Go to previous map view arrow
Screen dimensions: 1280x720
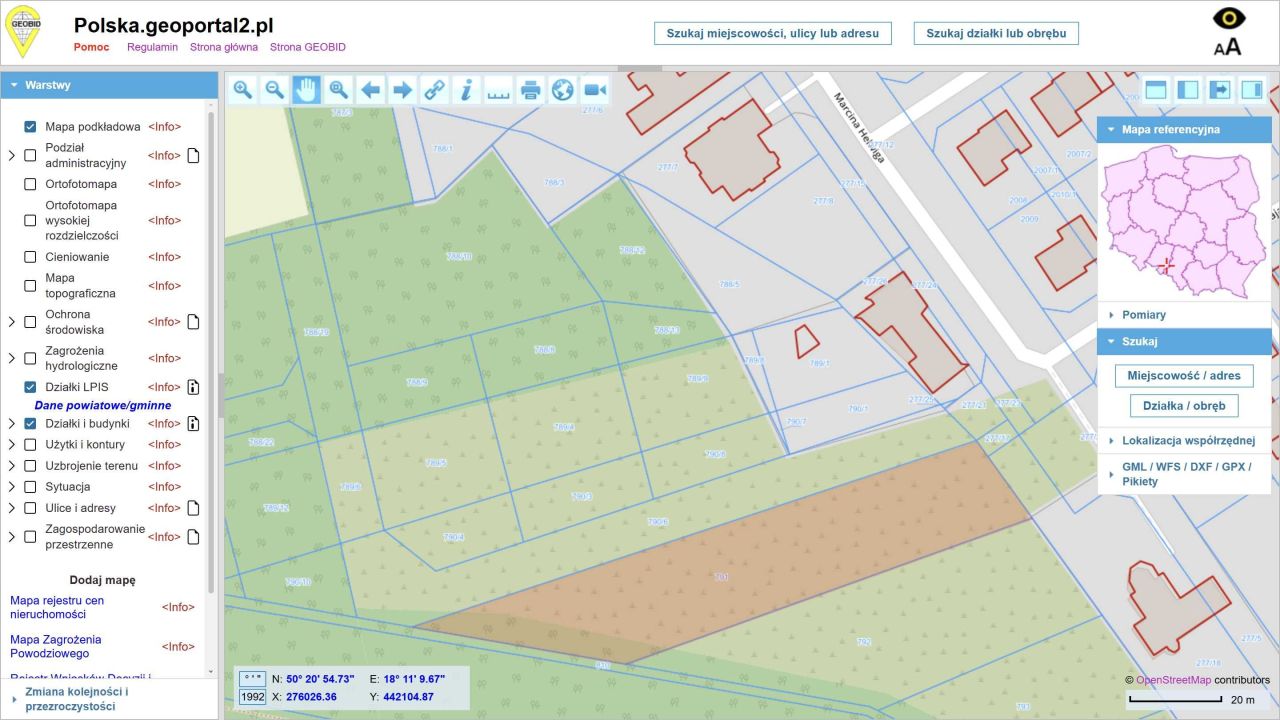point(371,90)
